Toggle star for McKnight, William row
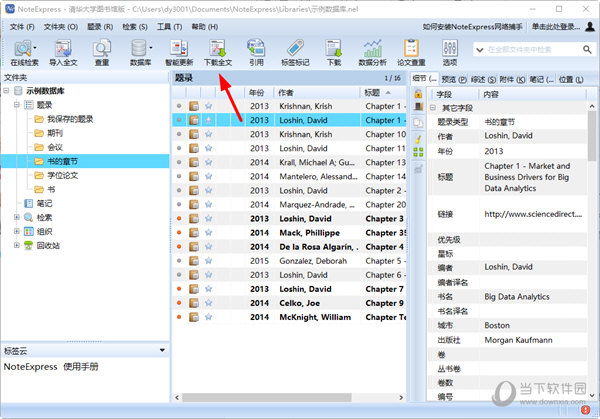The width and height of the screenshot is (600, 419). 208,317
